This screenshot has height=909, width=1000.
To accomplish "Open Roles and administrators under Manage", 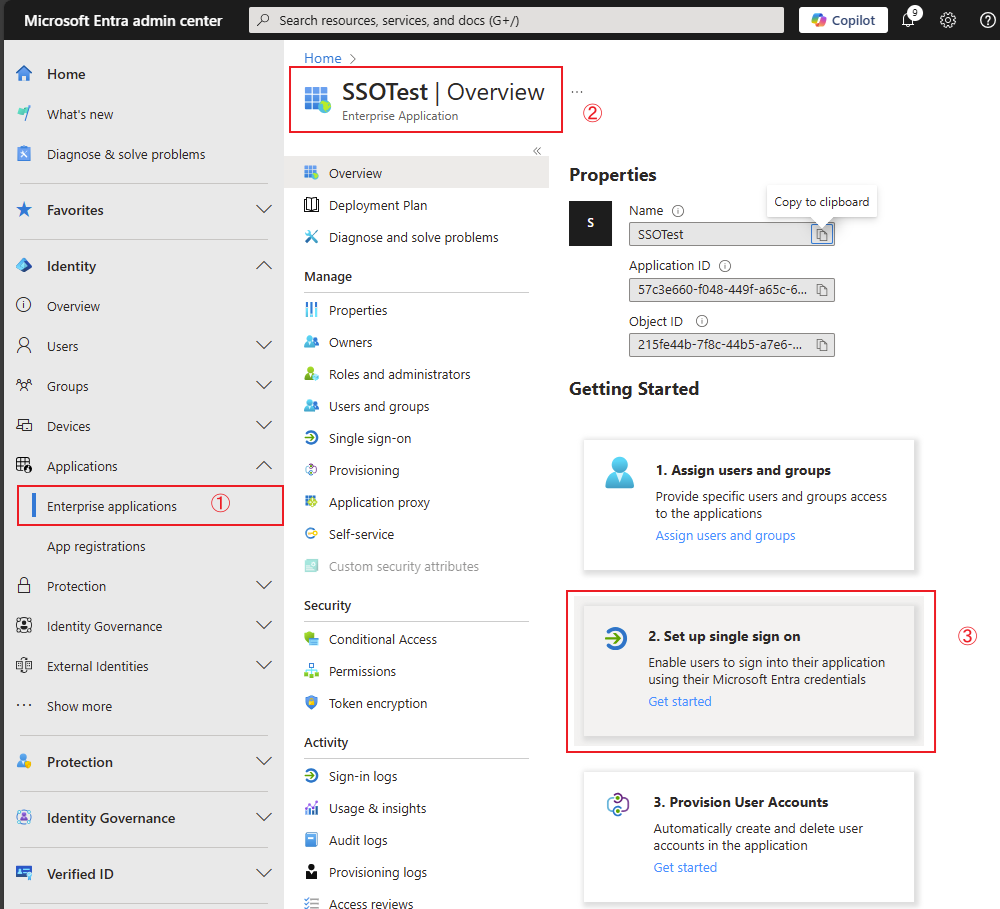I will 399,374.
